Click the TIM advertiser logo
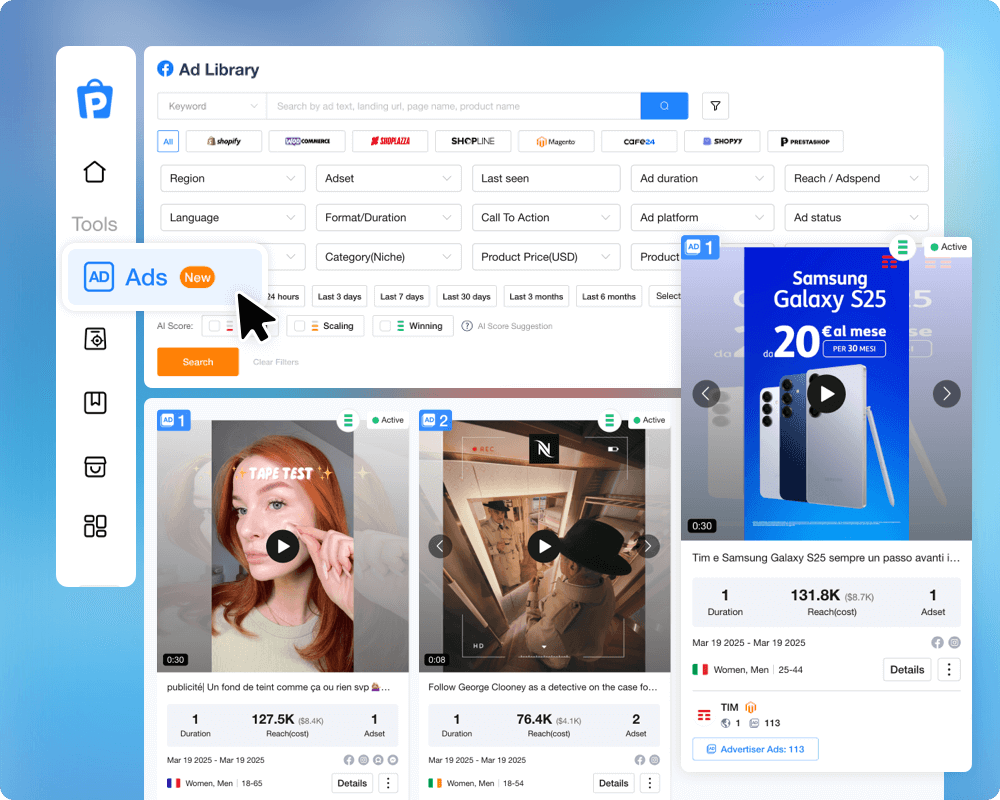Screen dimensions: 1000x800 click(x=704, y=715)
